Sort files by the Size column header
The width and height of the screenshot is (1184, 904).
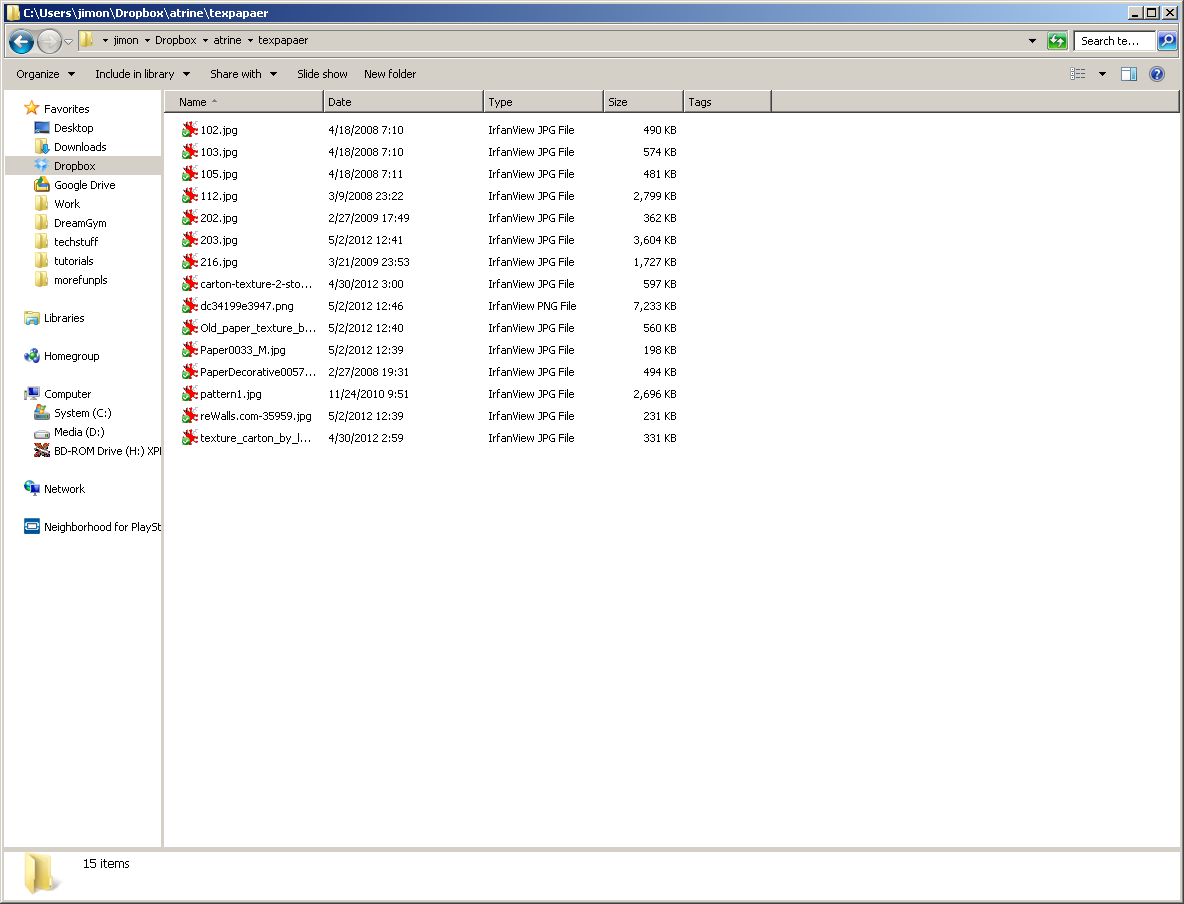click(642, 102)
